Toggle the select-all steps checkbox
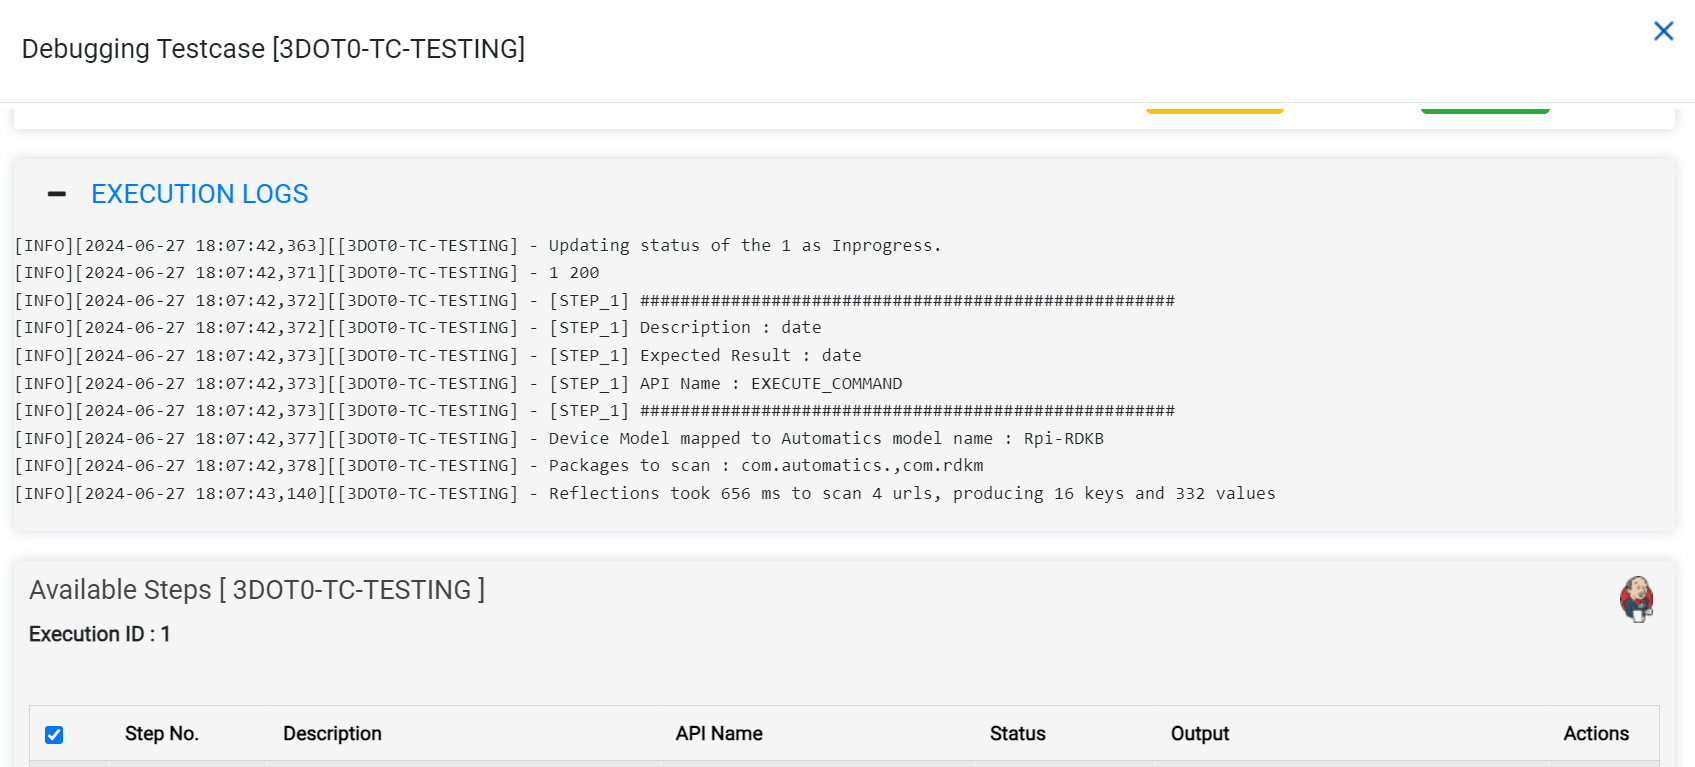Viewport: 1695px width, 767px height. [x=54, y=735]
